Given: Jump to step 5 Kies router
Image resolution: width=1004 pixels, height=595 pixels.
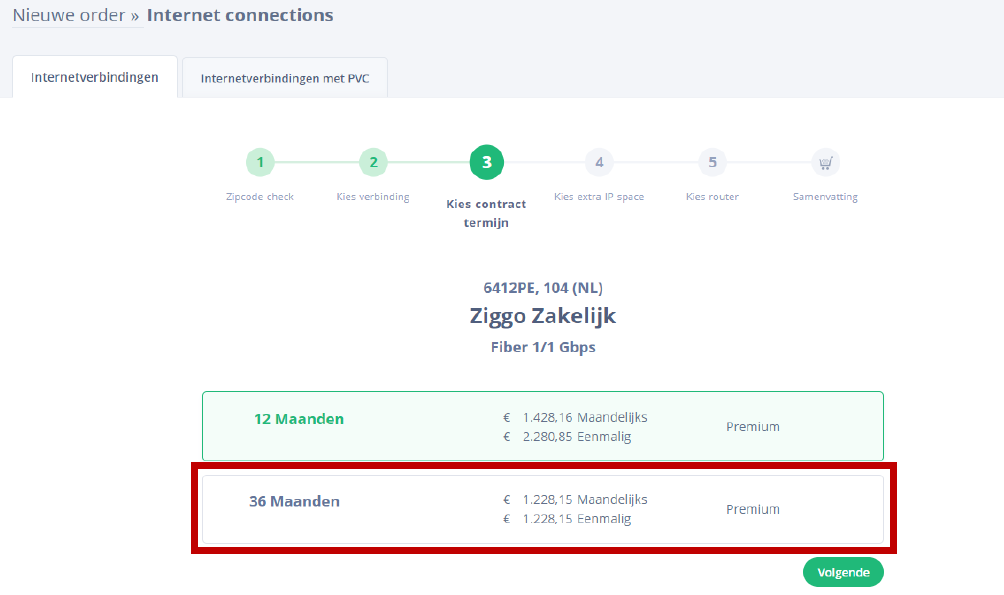Looking at the screenshot, I should 712,163.
